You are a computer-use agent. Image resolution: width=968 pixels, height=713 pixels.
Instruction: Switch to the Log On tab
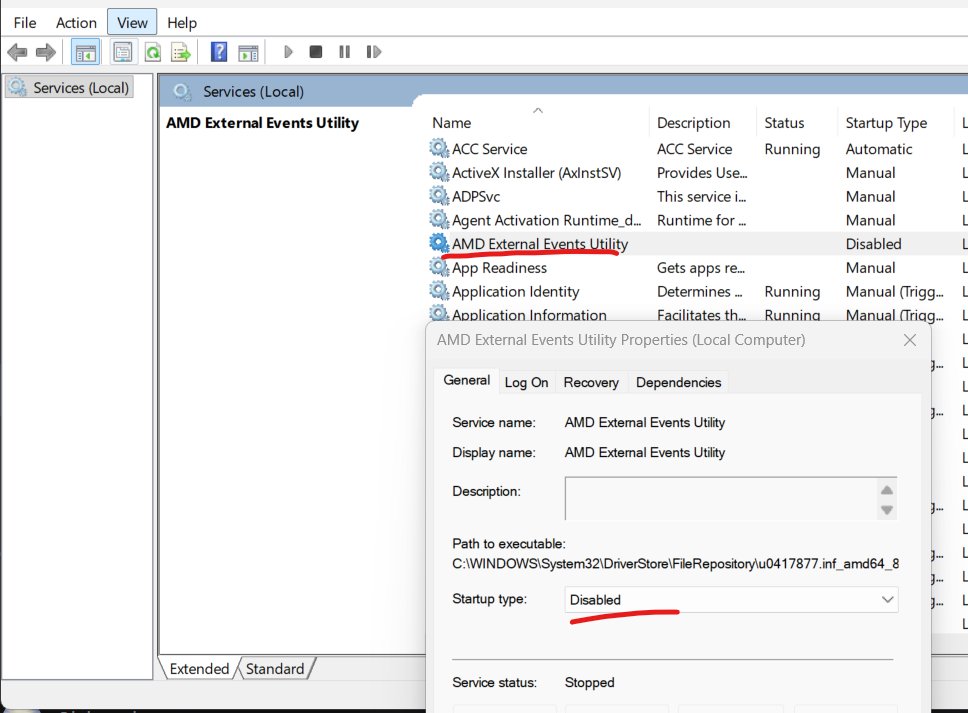(x=526, y=383)
